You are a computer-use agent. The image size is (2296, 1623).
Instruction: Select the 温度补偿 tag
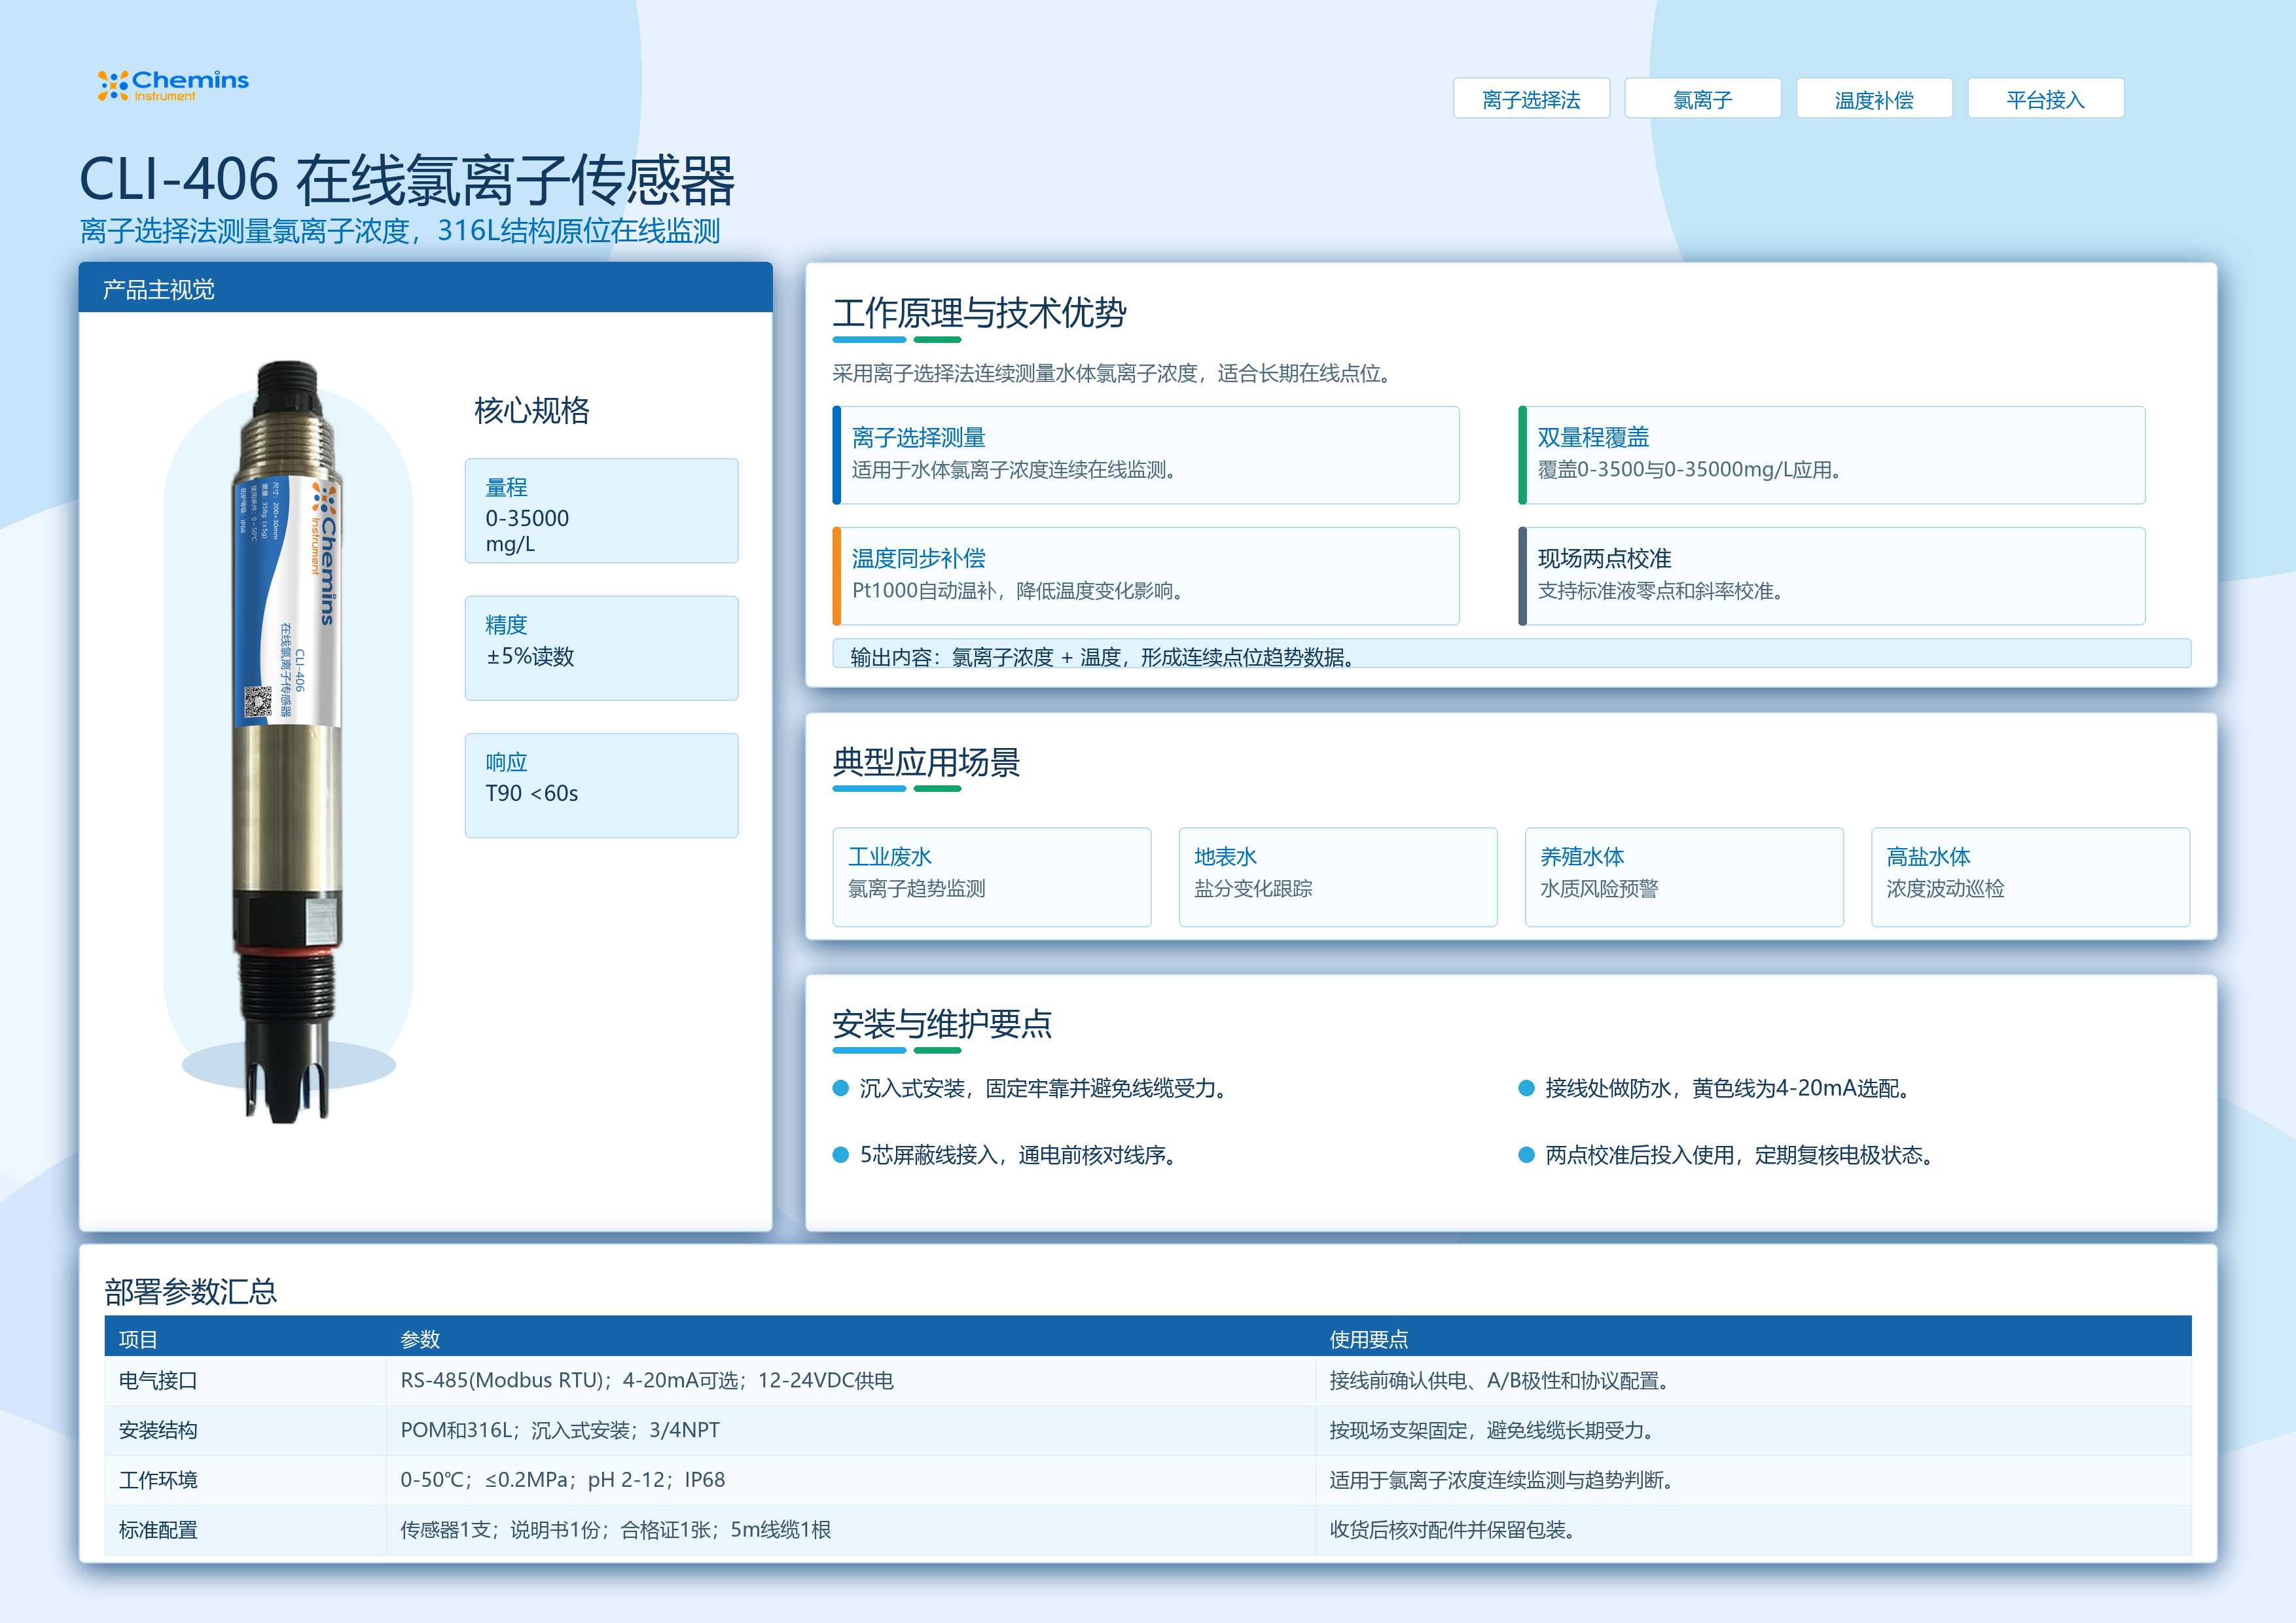tap(1874, 99)
